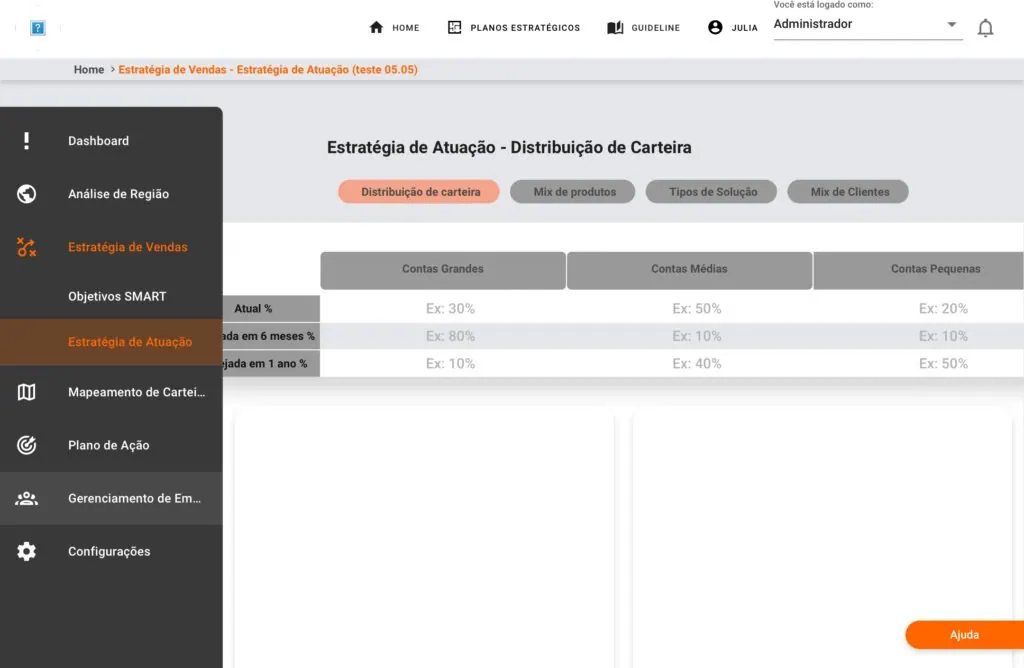Click 1 ano Contas Grandes field Ex: 10%
This screenshot has width=1024, height=668.
coord(443,363)
